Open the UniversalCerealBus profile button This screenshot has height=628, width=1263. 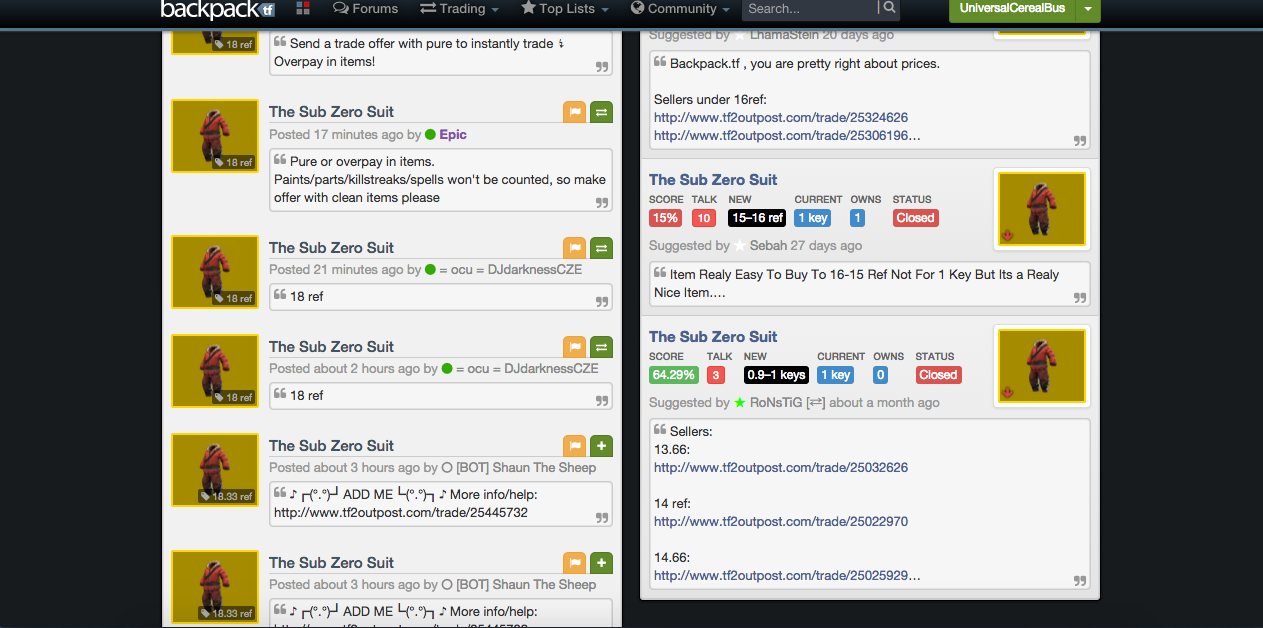click(1012, 9)
